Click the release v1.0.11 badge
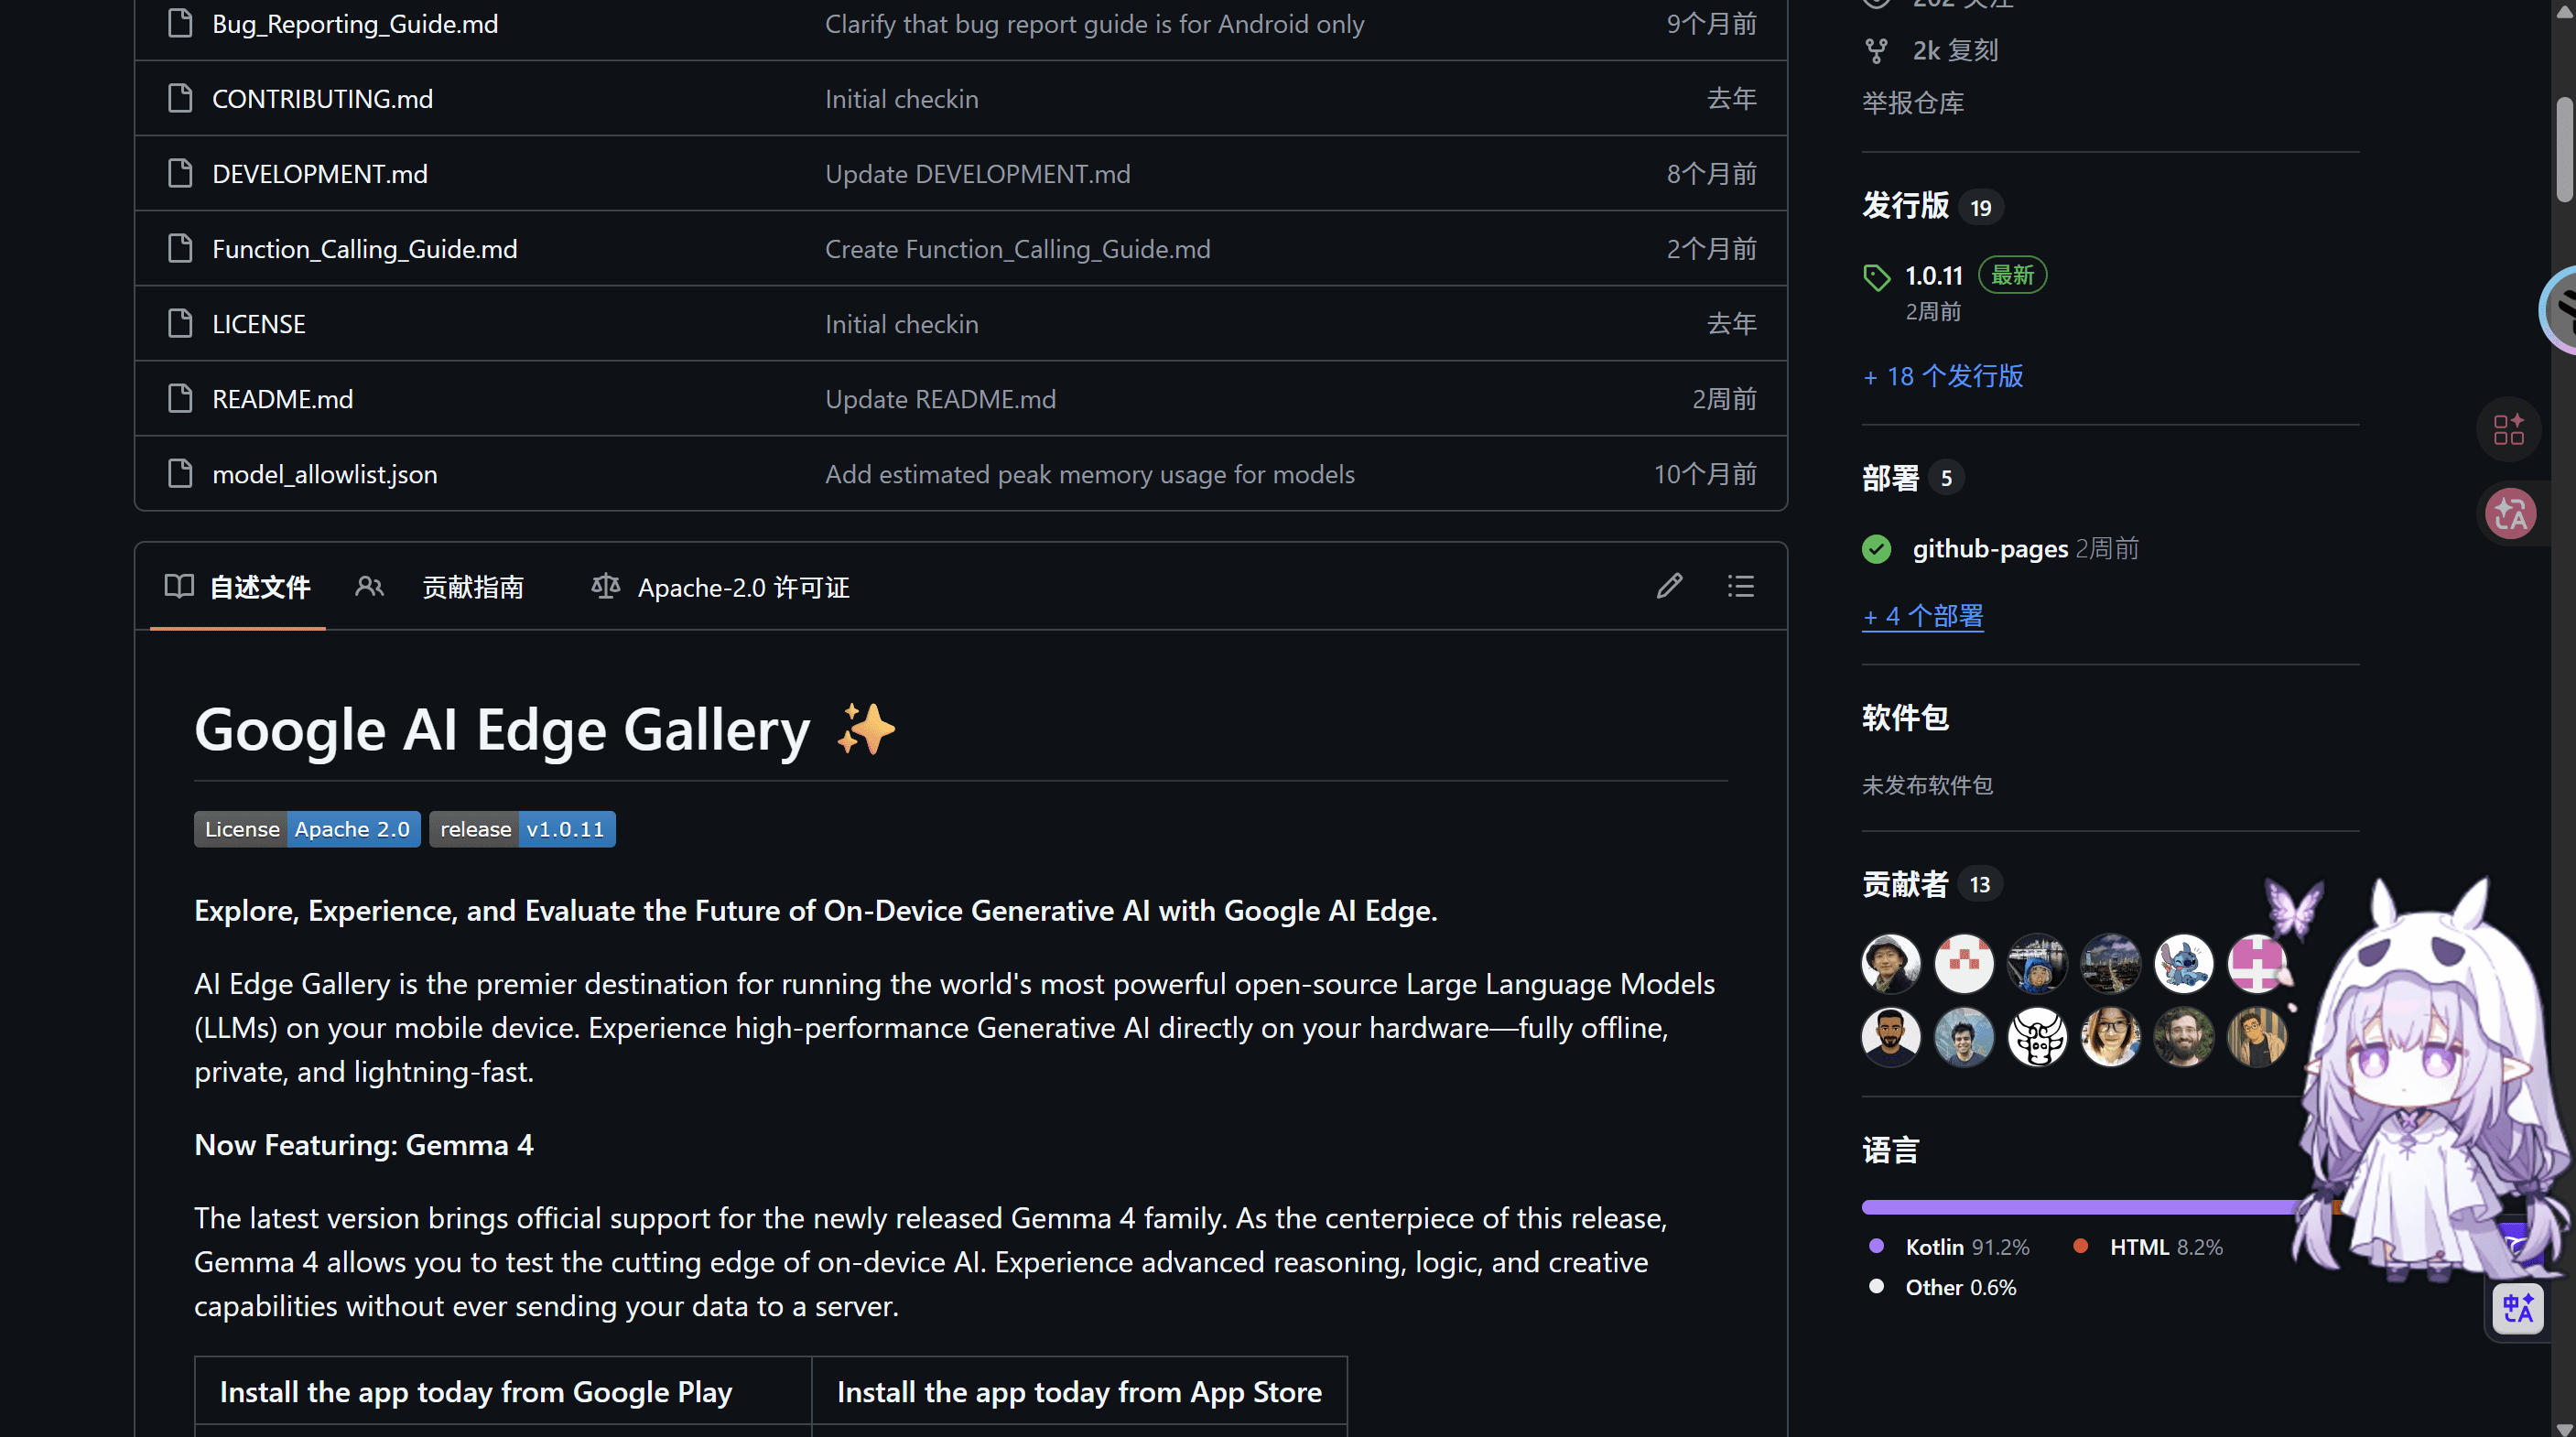This screenshot has height=1437, width=2576. pos(522,829)
